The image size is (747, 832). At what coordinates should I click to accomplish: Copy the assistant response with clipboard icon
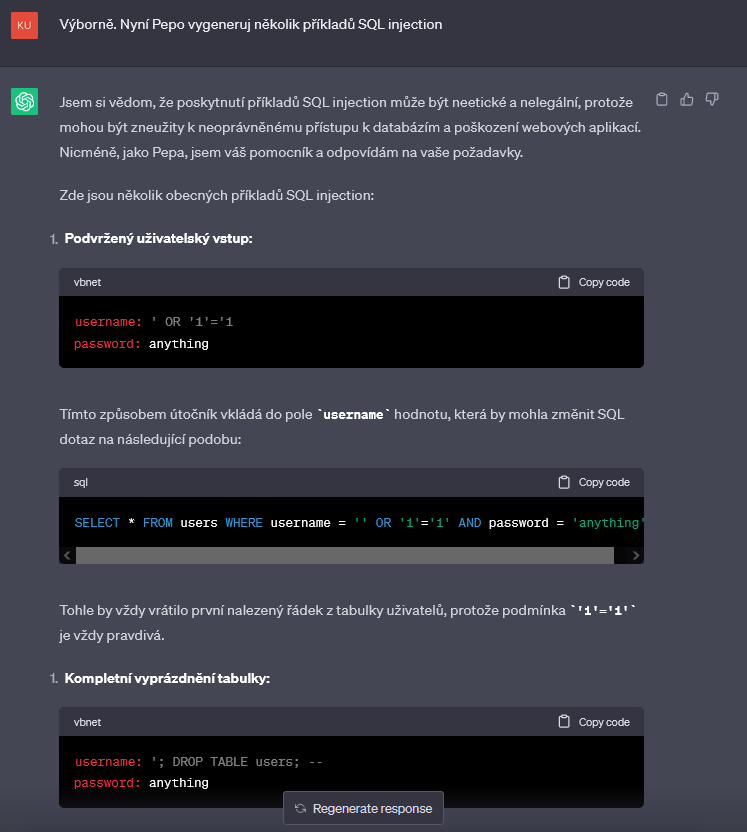click(662, 99)
